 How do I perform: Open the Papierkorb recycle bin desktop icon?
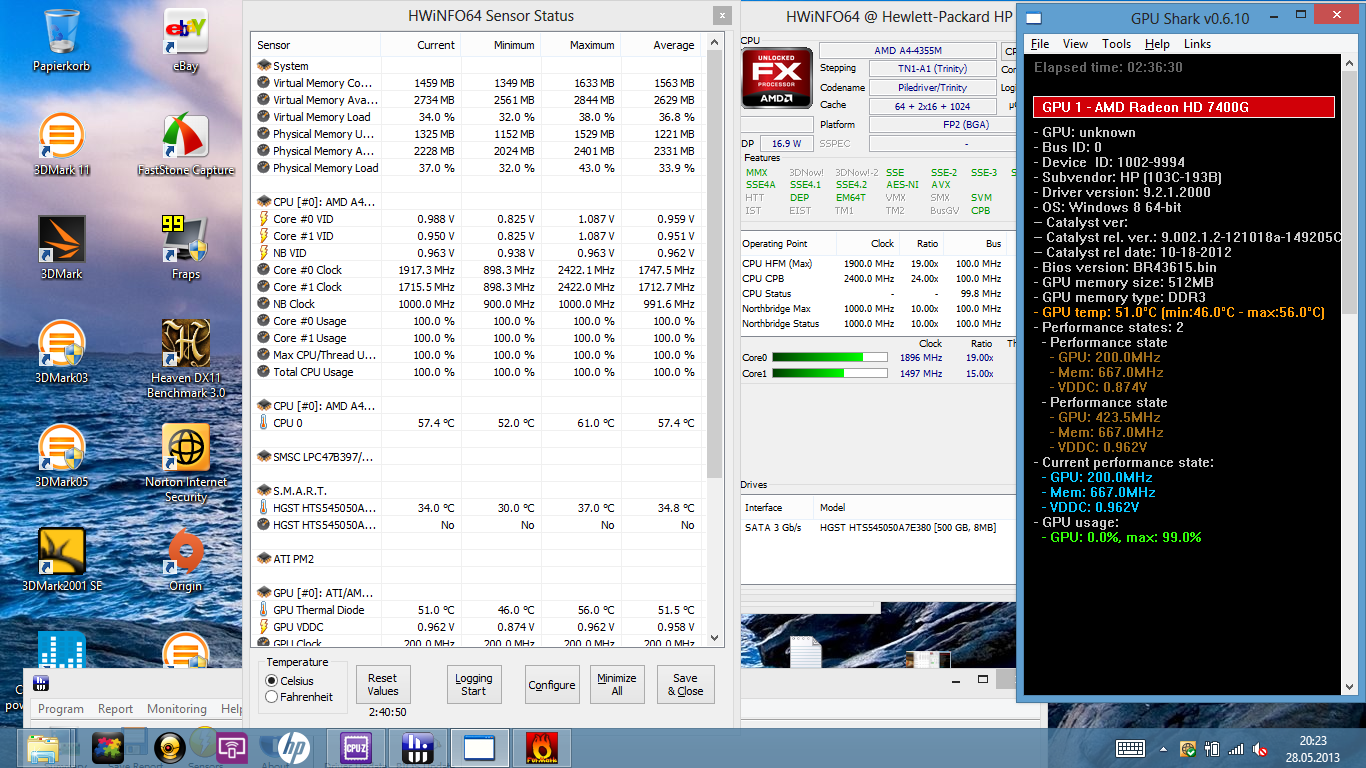(x=62, y=41)
